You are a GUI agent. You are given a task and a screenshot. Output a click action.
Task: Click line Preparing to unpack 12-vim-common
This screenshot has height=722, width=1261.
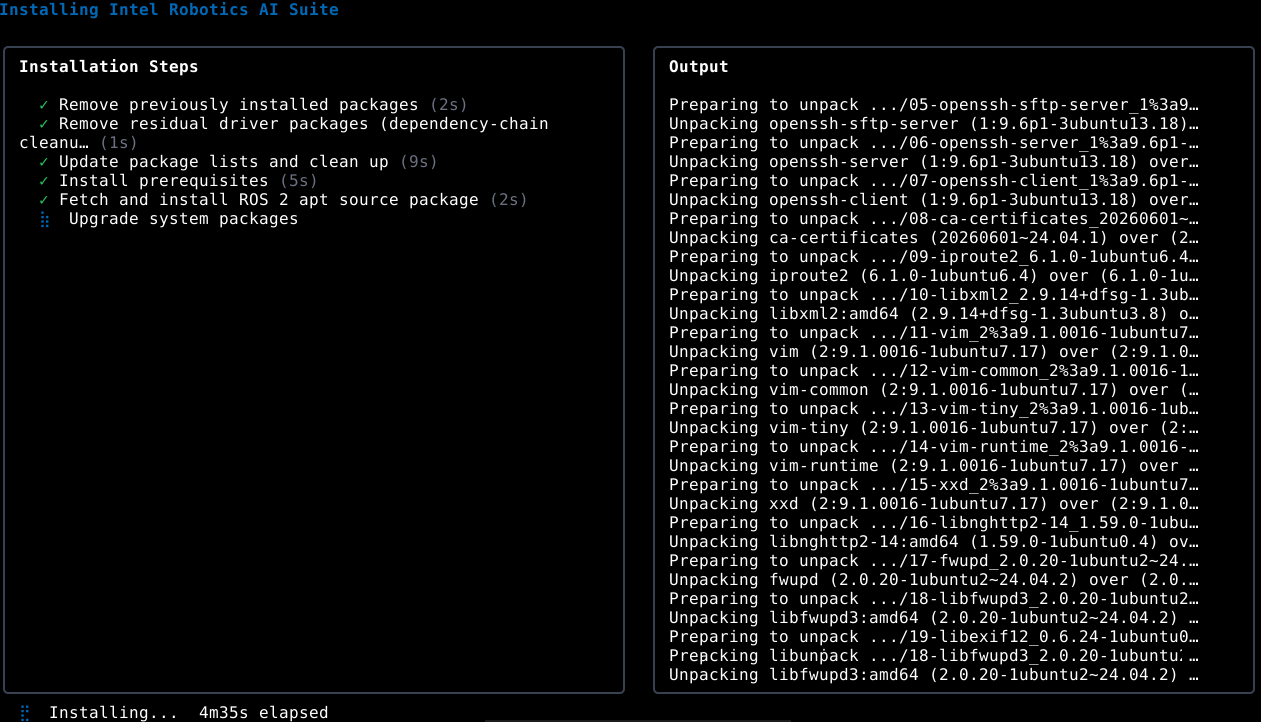point(934,371)
